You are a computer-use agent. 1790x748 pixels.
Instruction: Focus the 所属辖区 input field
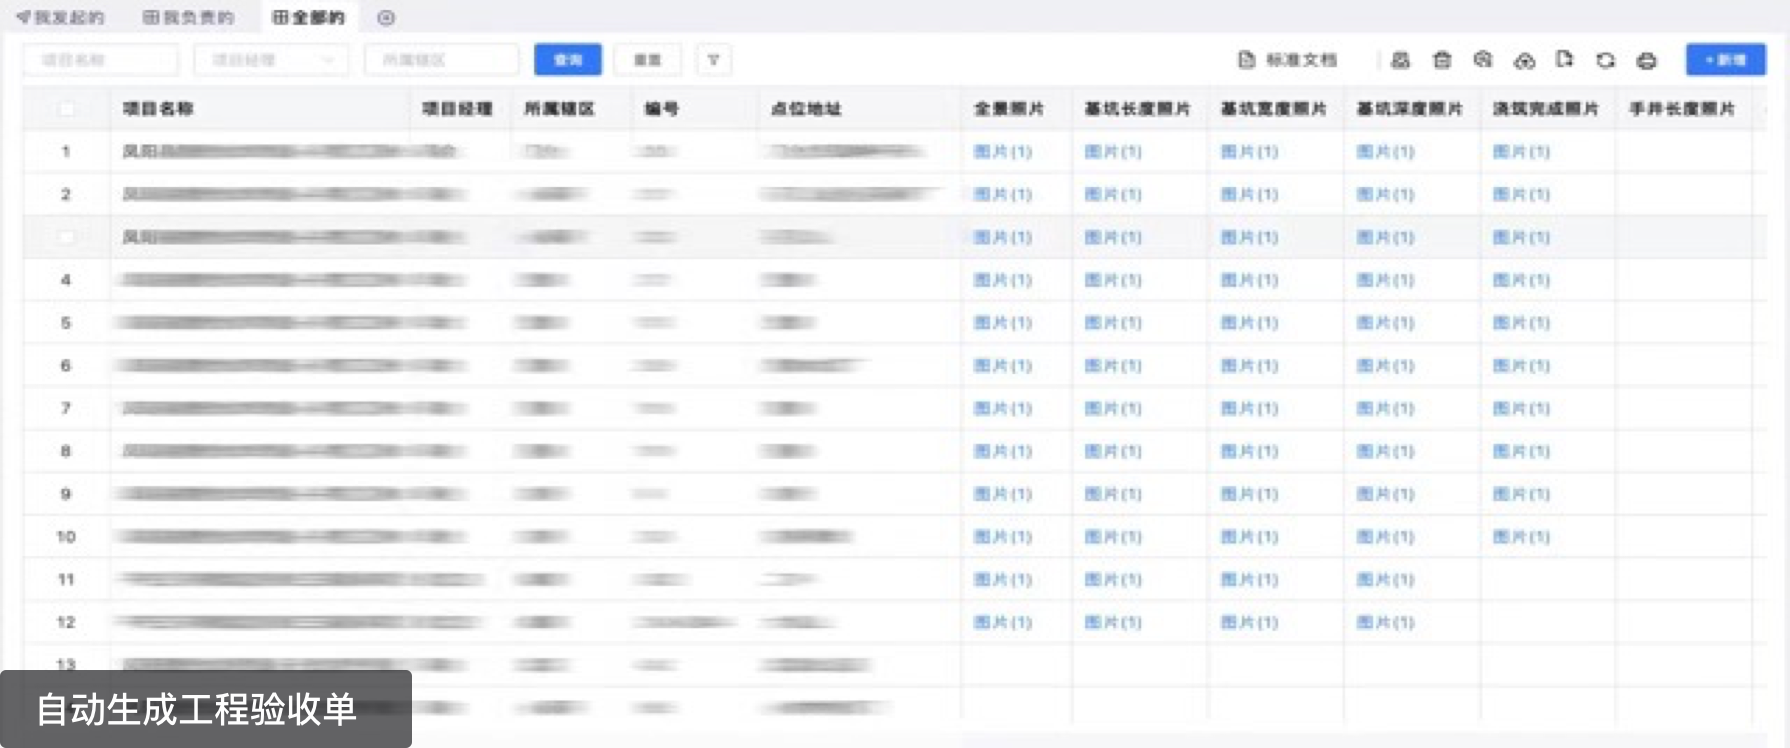tap(441, 60)
